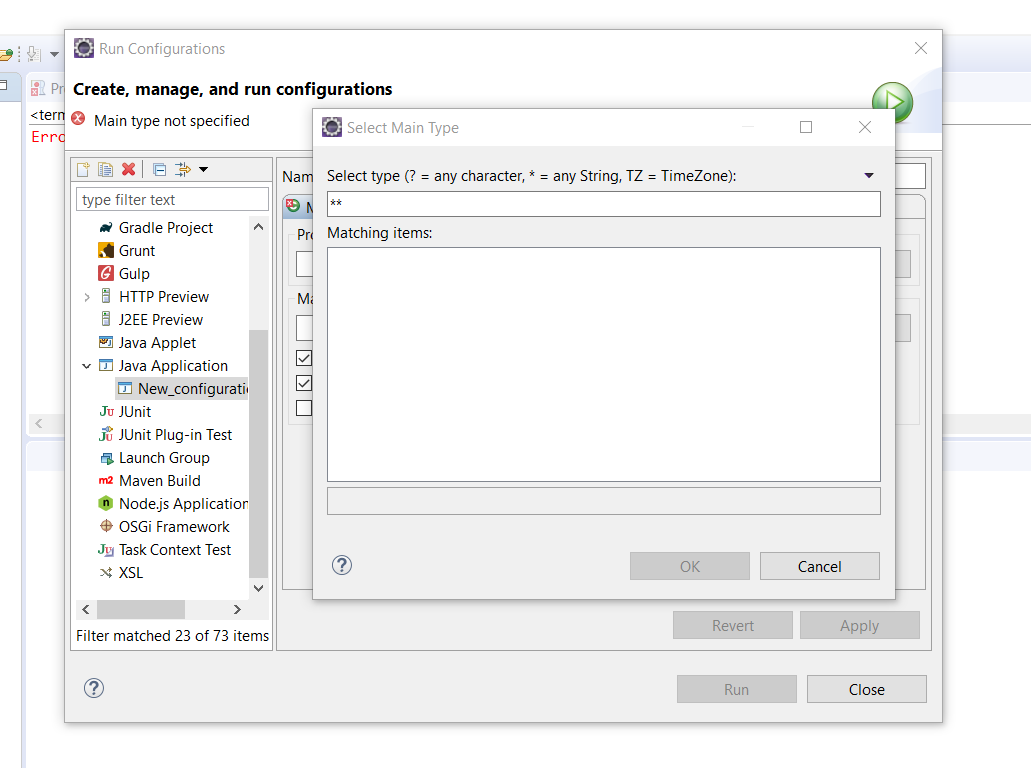Select Gradle Project in the tree
Screen dimensions: 1031x768
pyautogui.click(x=166, y=228)
